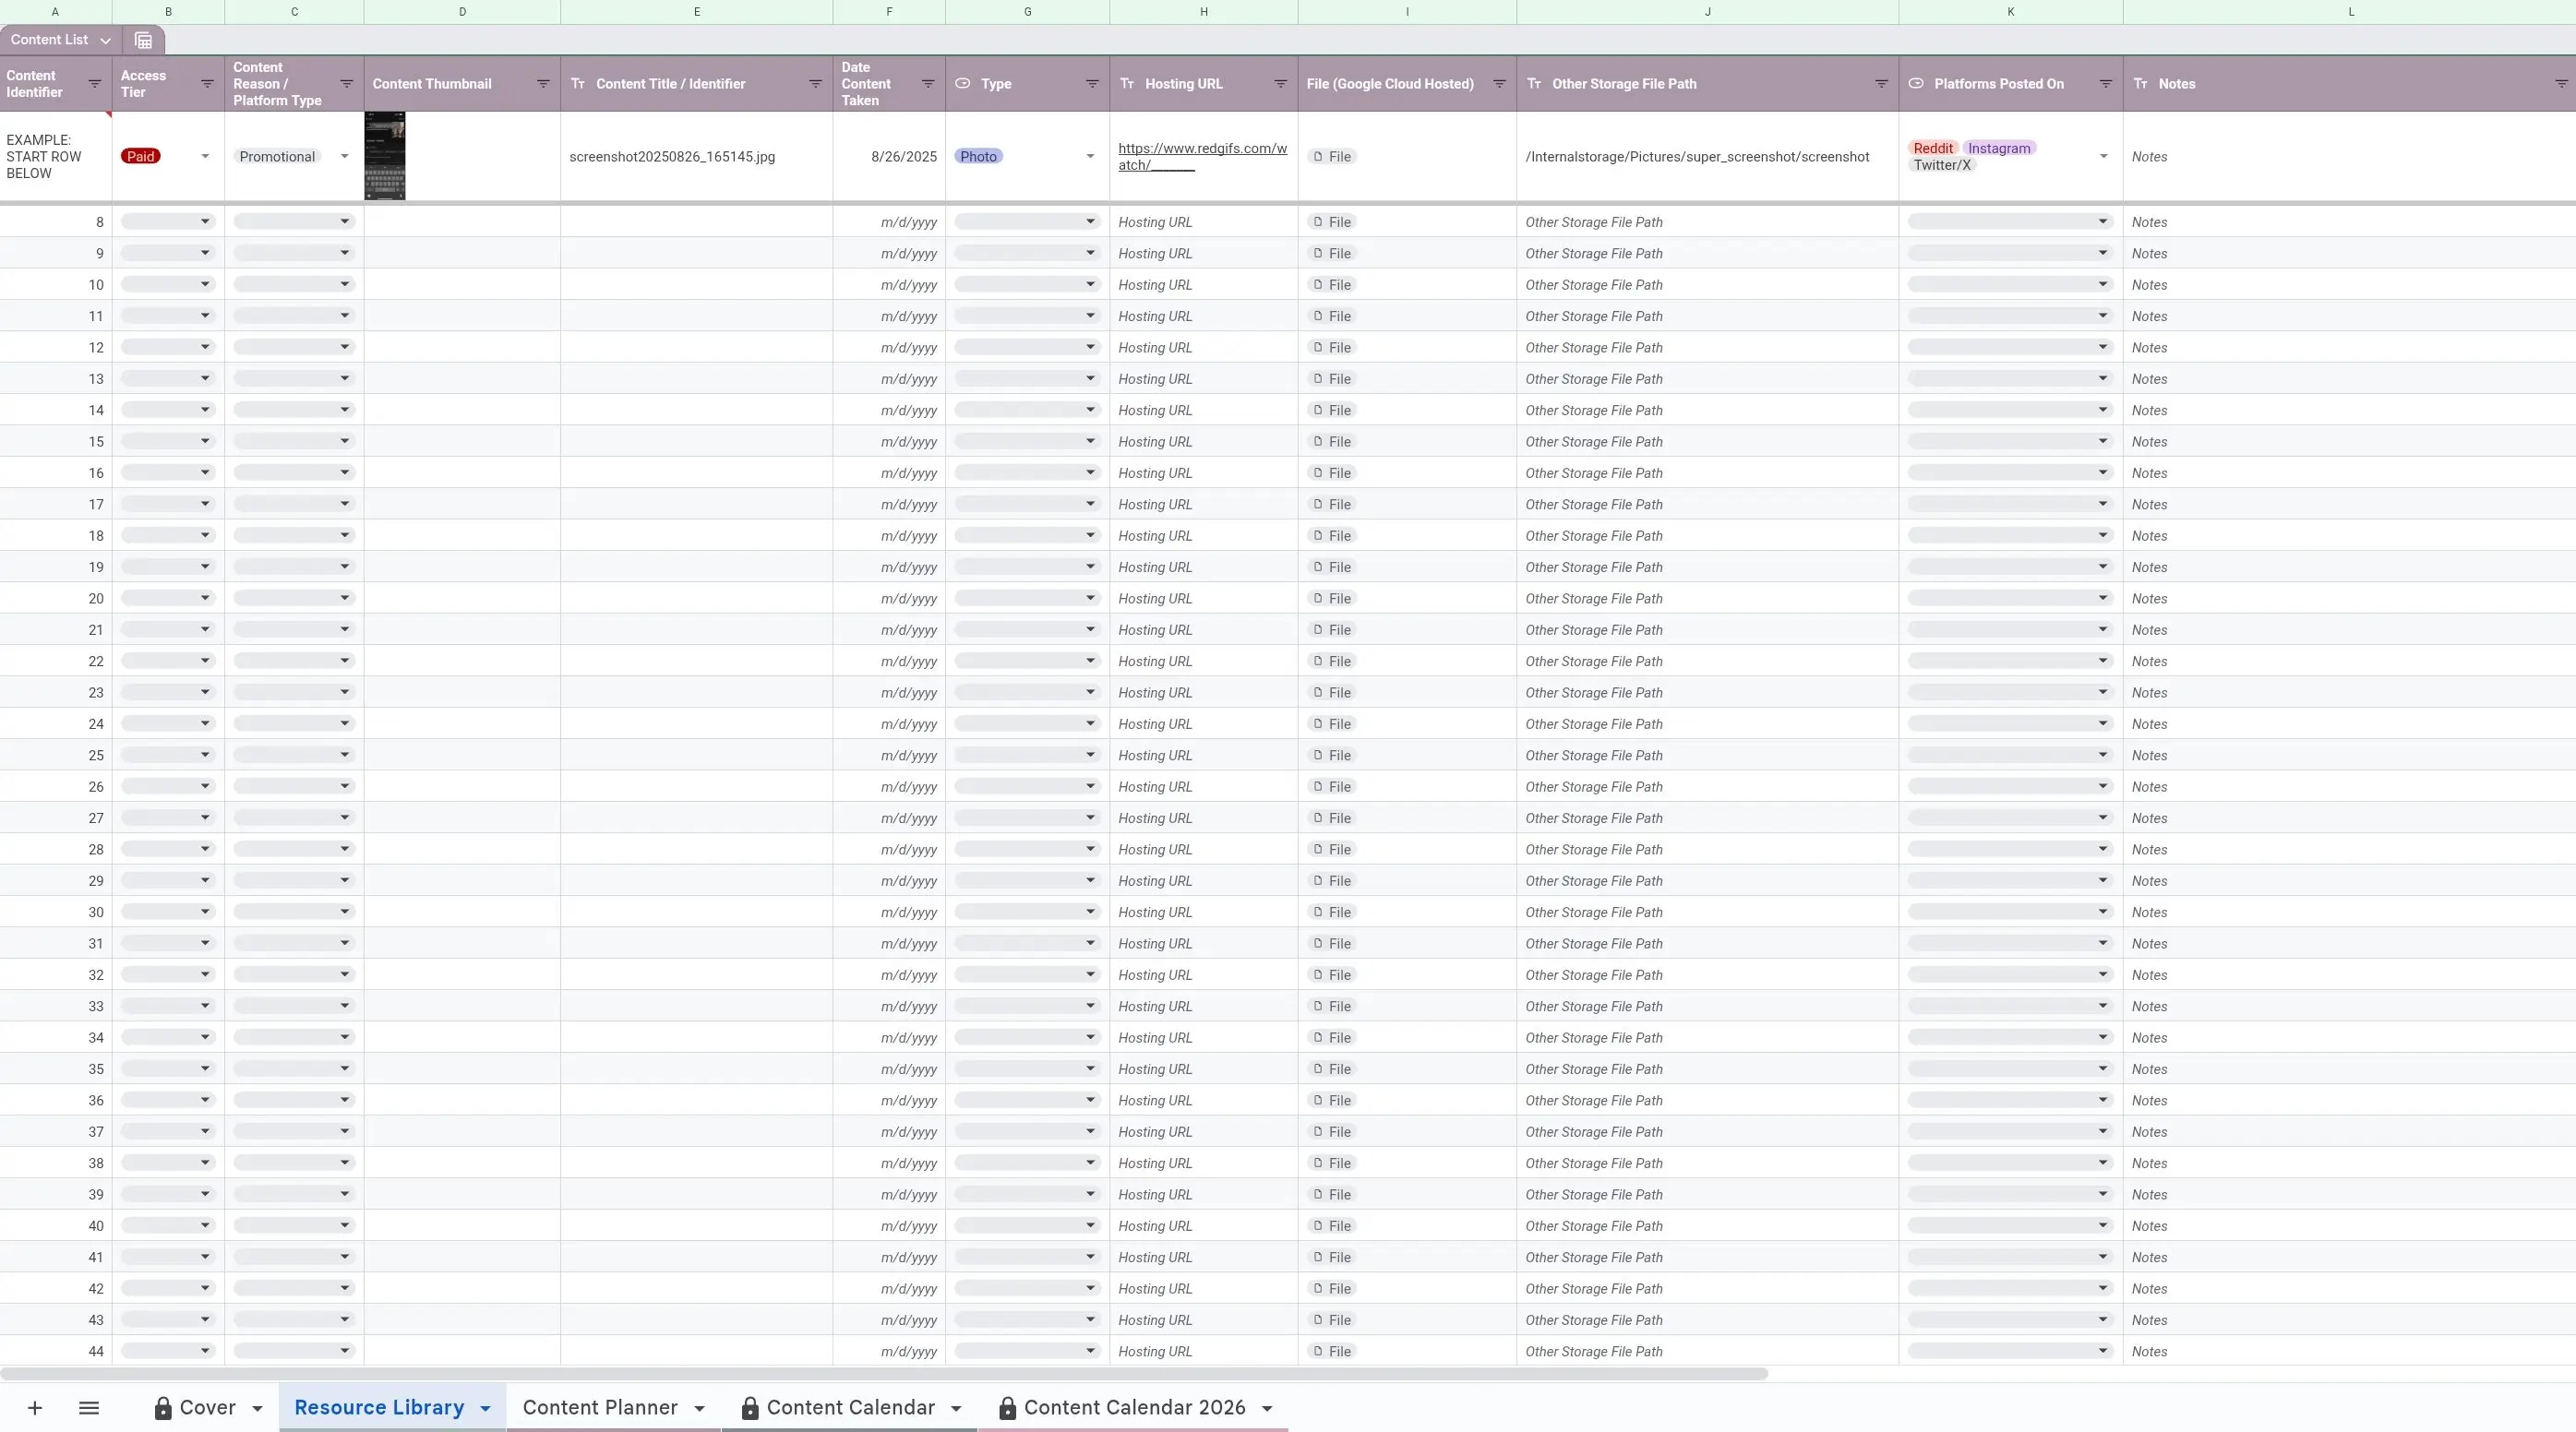Click the Content Thumbnail column filter icon
2576x1432 pixels.
coord(543,84)
